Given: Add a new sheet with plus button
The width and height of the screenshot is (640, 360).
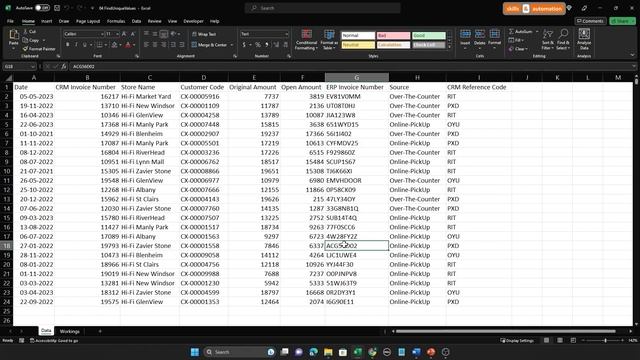Looking at the screenshot, I should tap(100, 331).
